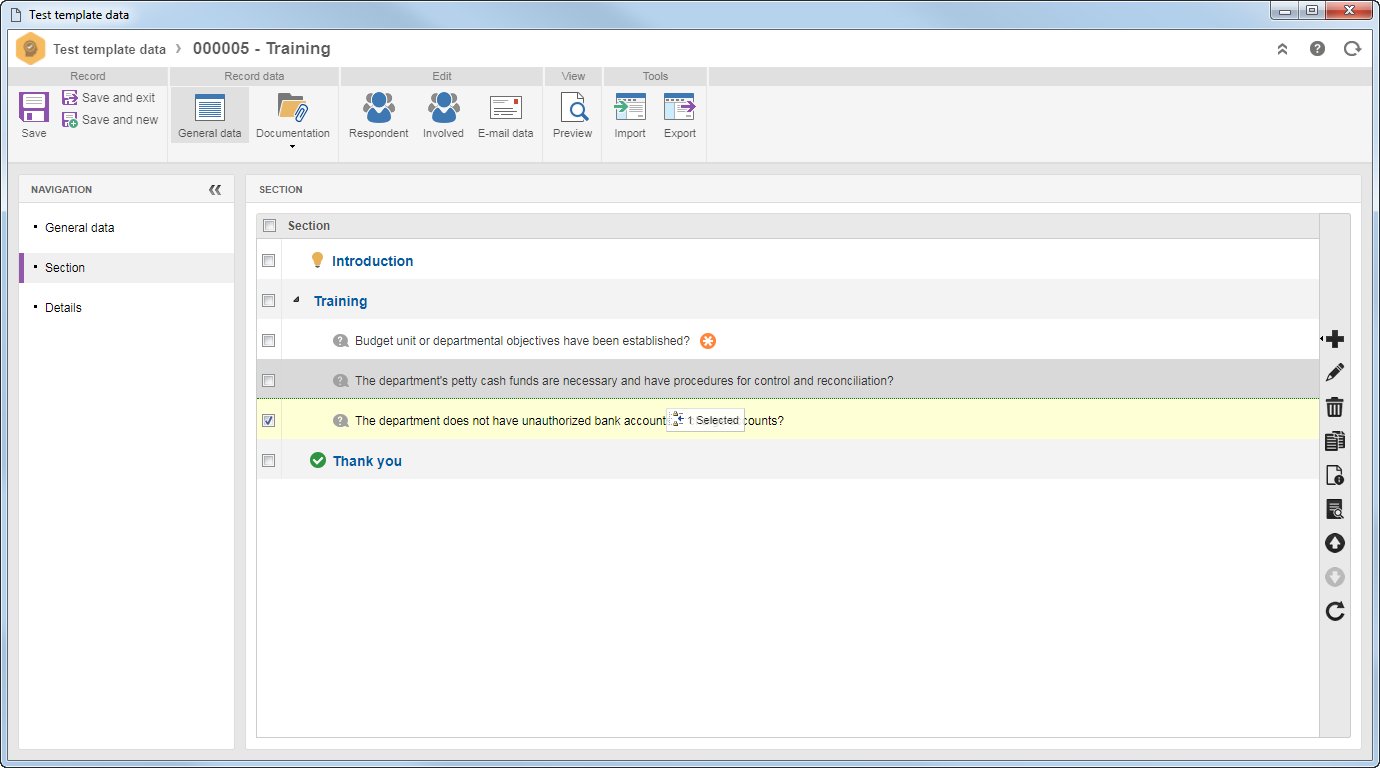
Task: Click the Save button in Record group
Action: (x=34, y=115)
